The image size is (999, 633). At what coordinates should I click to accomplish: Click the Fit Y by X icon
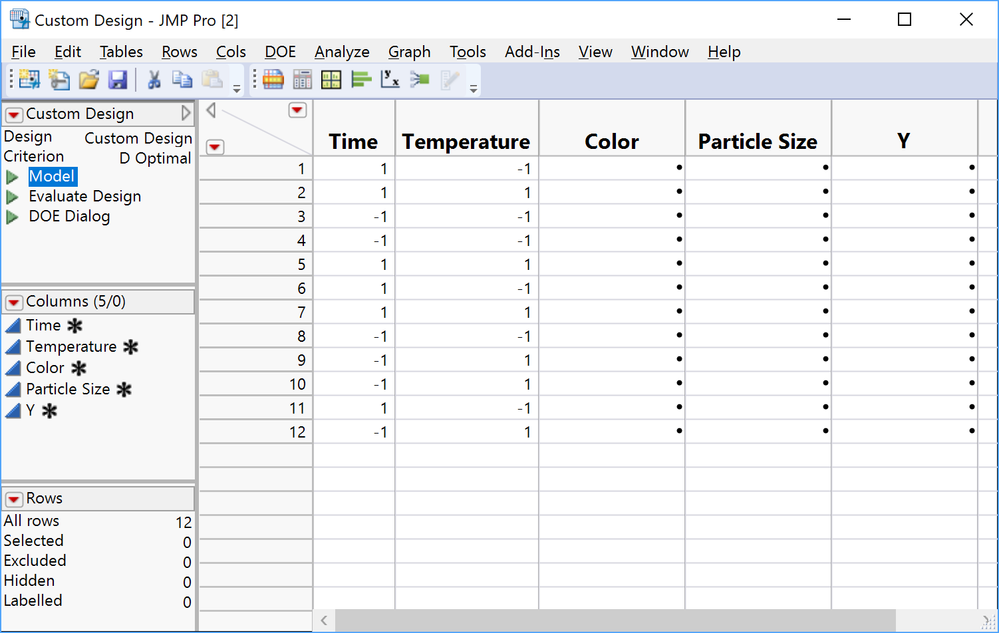(x=390, y=80)
